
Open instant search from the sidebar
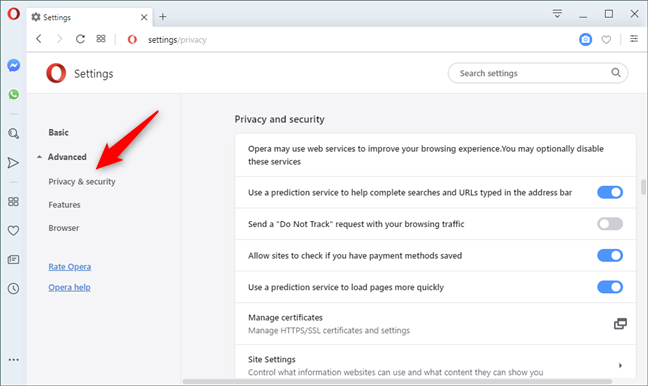(14, 133)
